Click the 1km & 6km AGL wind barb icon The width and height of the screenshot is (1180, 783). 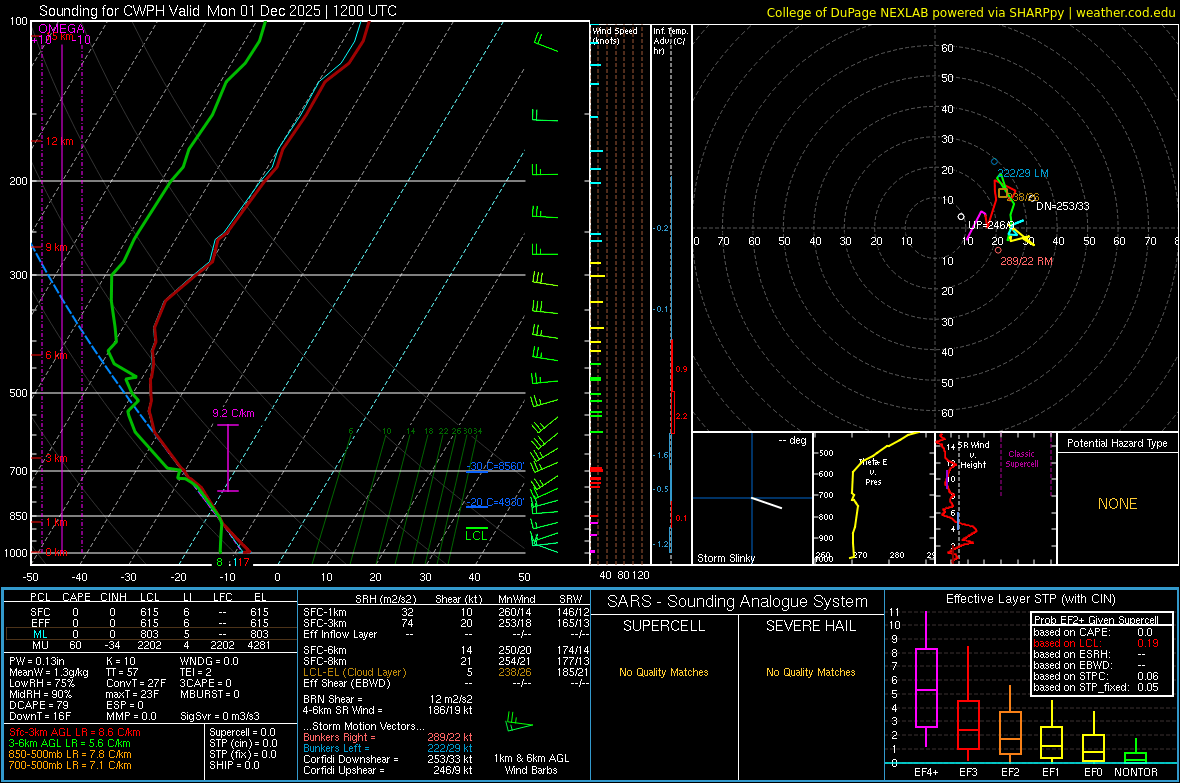[x=519, y=724]
